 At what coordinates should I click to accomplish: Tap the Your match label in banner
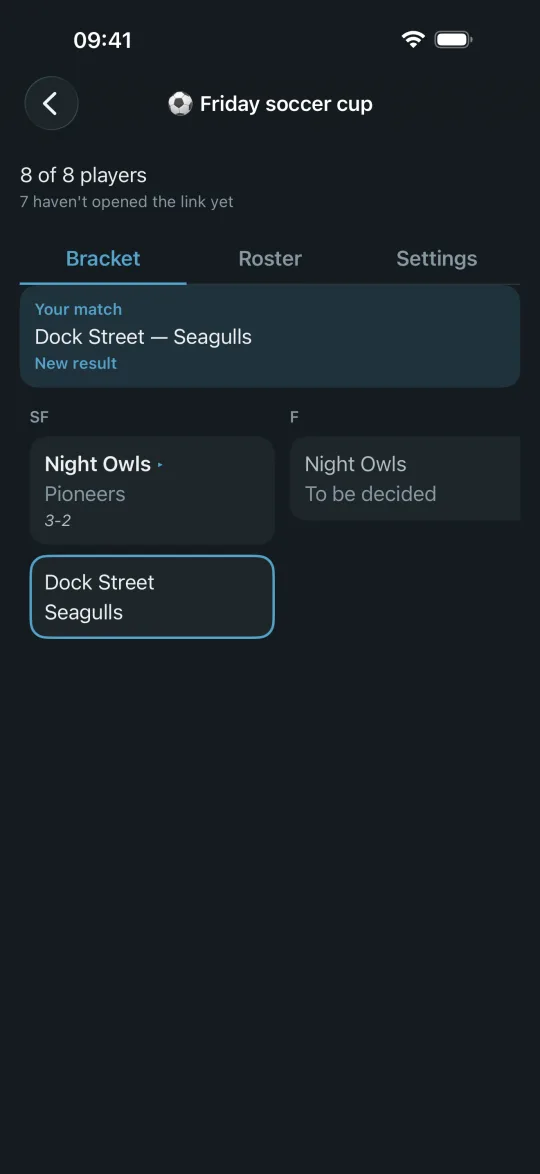(78, 309)
